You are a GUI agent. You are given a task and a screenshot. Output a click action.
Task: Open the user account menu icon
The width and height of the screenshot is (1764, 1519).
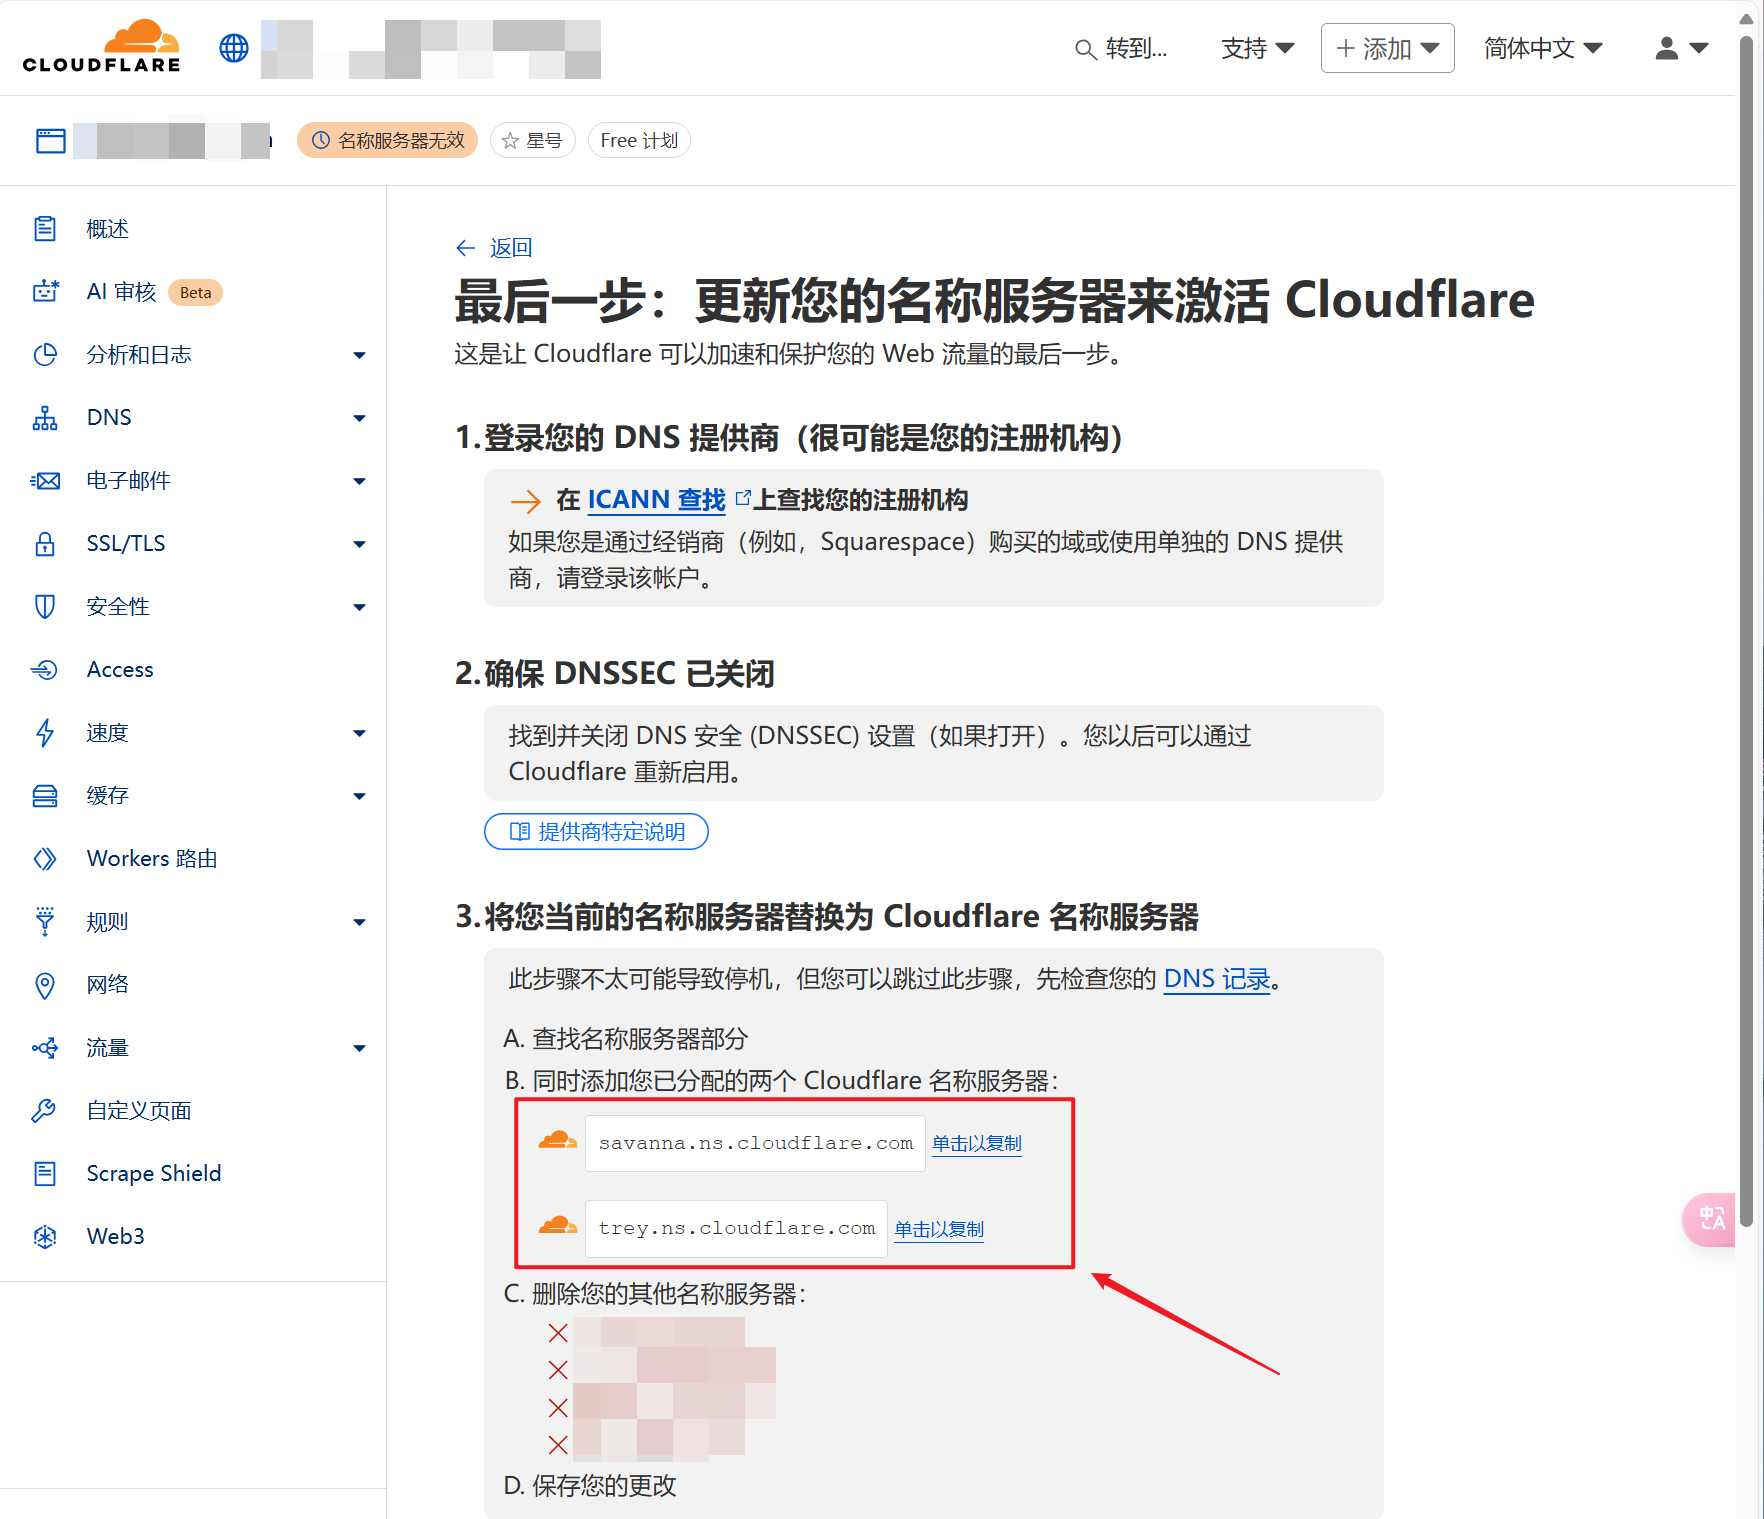[x=1682, y=48]
